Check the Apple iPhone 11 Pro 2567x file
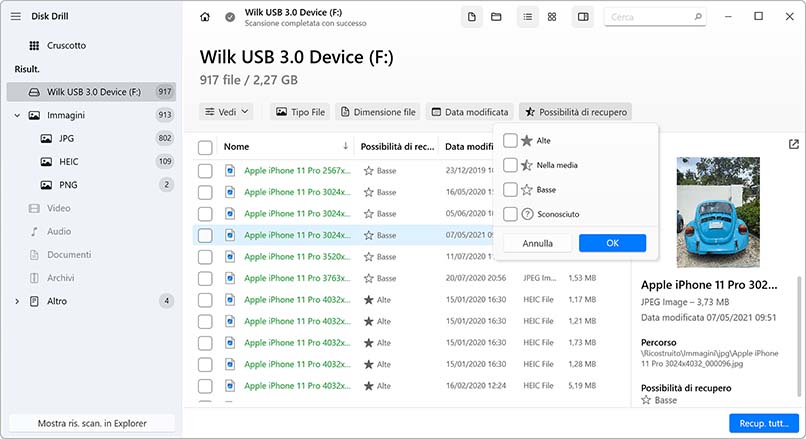 205,171
